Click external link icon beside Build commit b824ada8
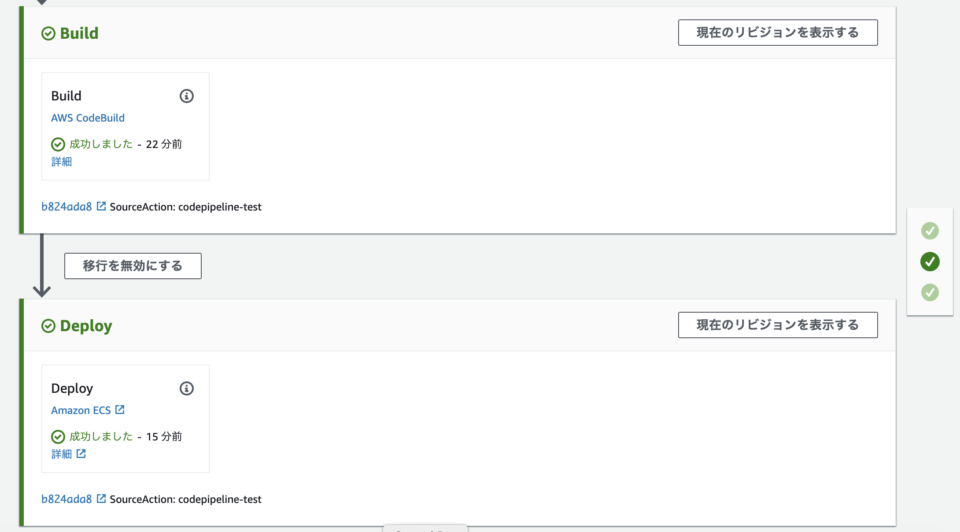Screen dimensions: 960x532 click(101, 207)
